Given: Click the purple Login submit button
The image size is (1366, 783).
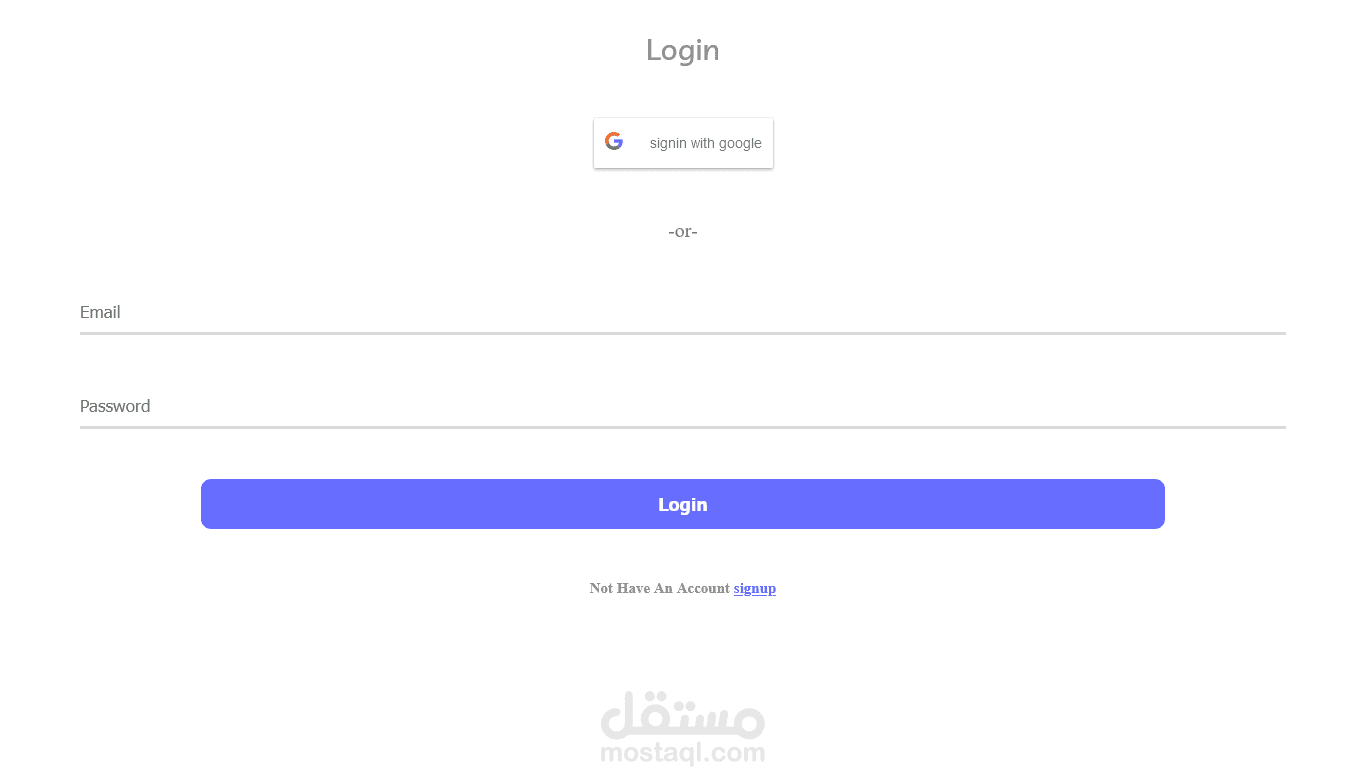Looking at the screenshot, I should point(683,504).
